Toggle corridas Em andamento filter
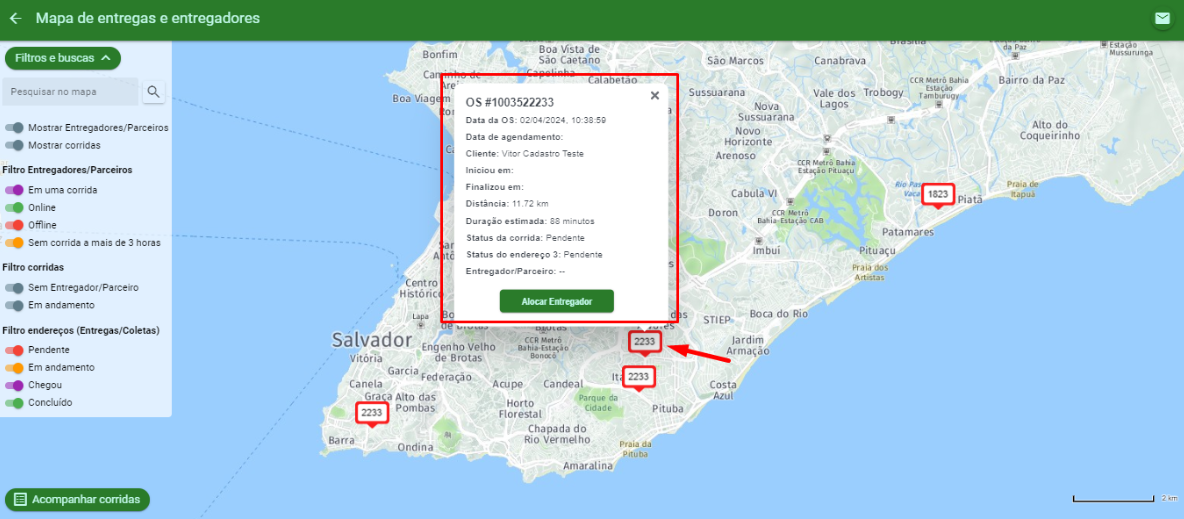1184x519 pixels. [14, 304]
